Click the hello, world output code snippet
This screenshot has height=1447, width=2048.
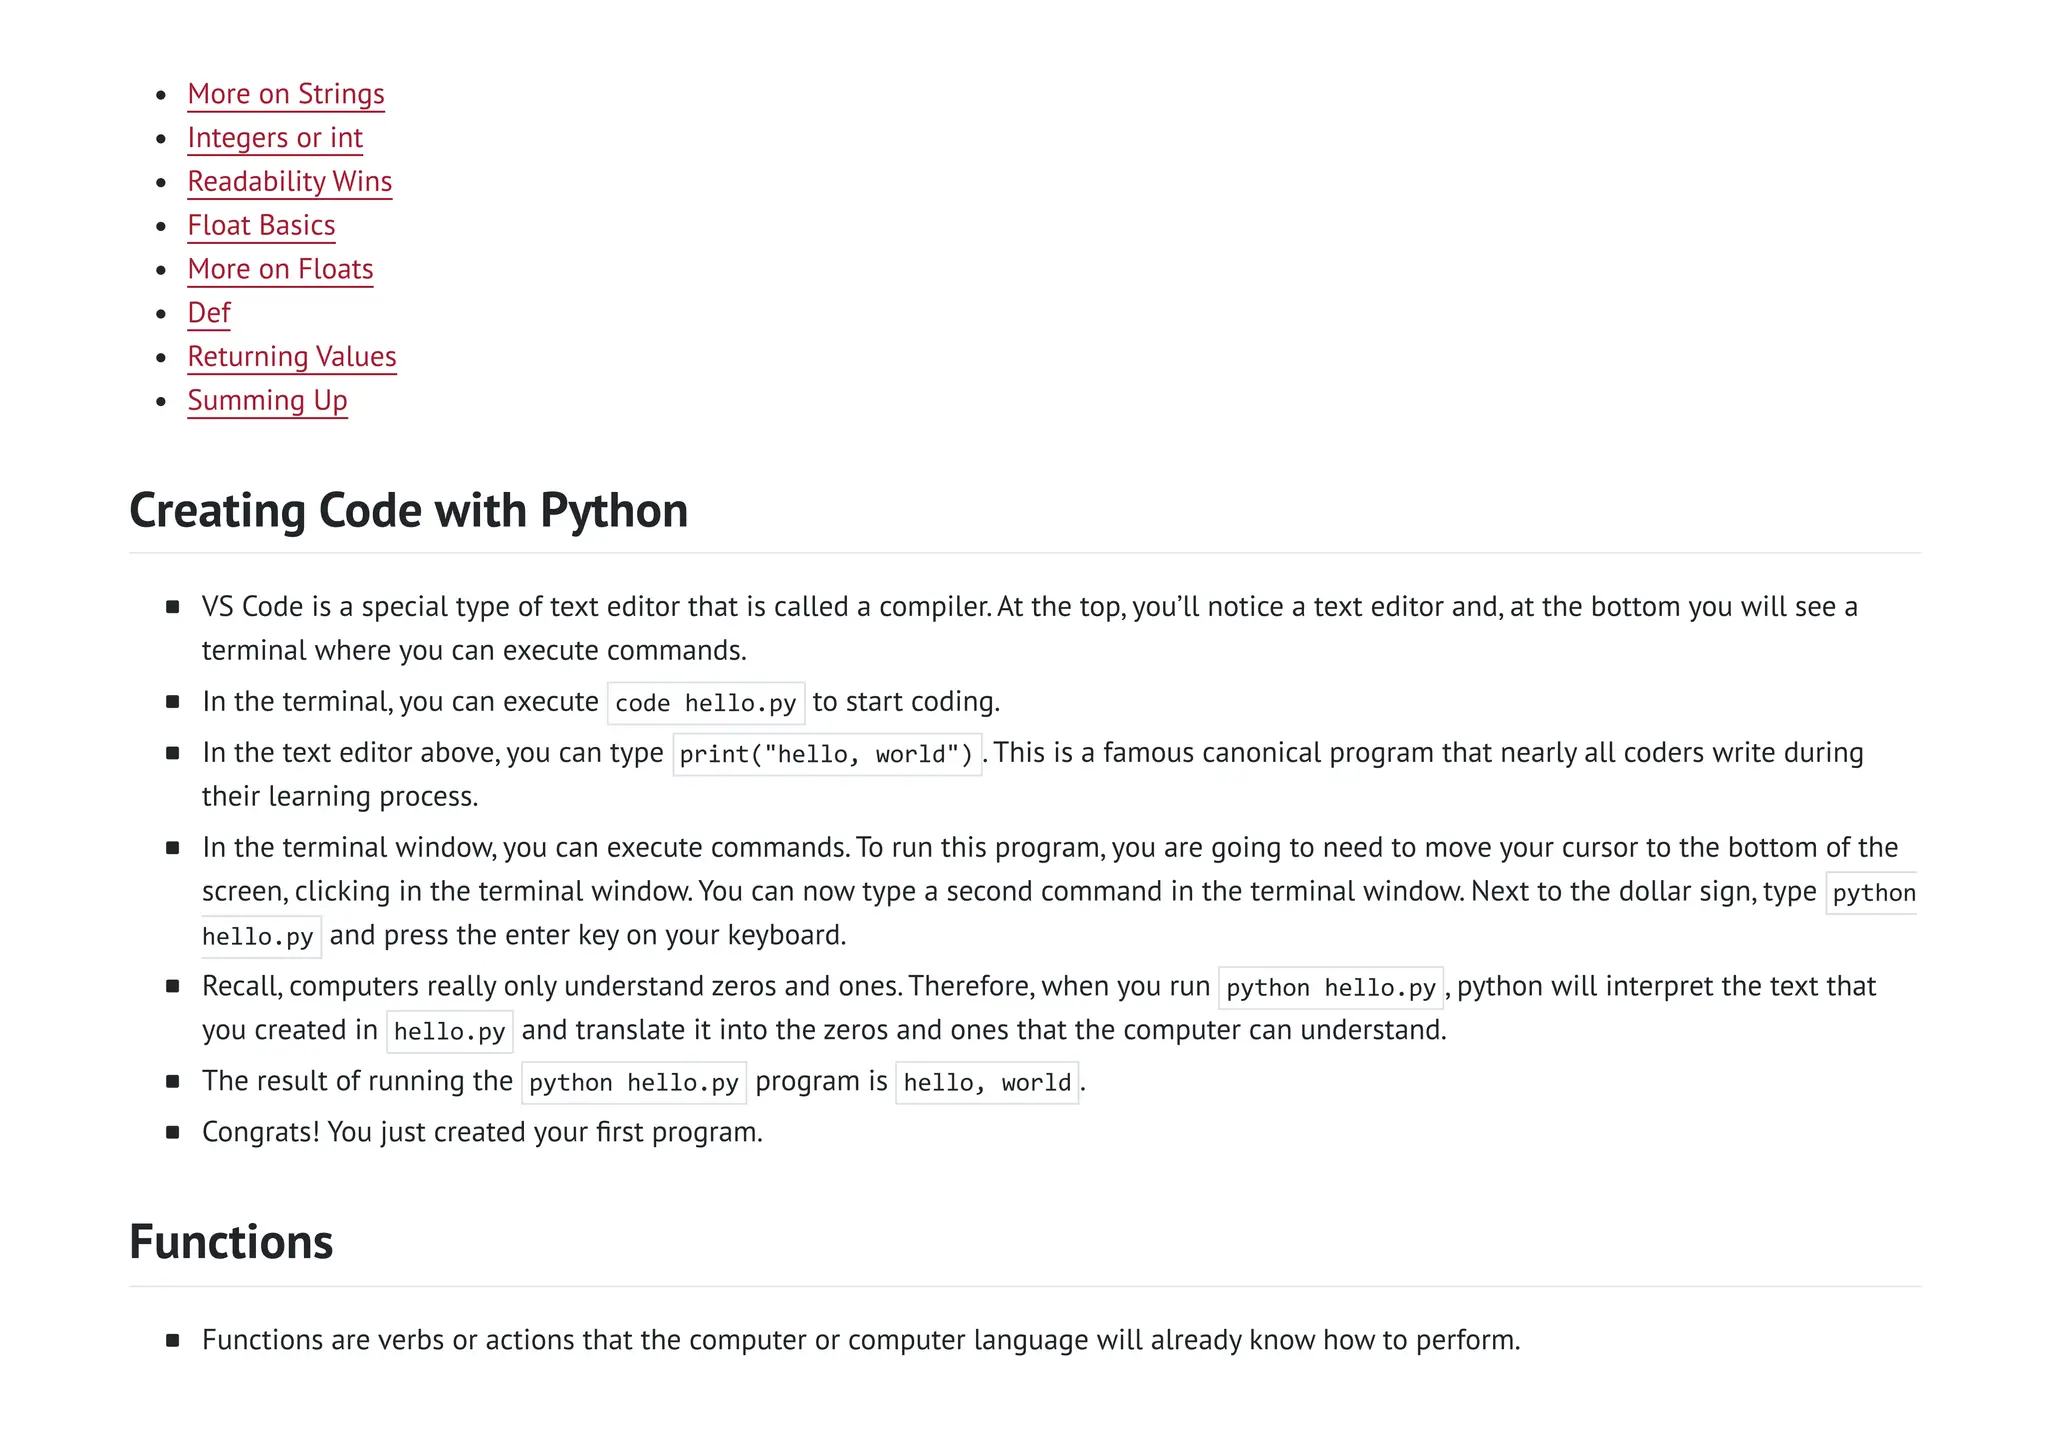tap(986, 1083)
